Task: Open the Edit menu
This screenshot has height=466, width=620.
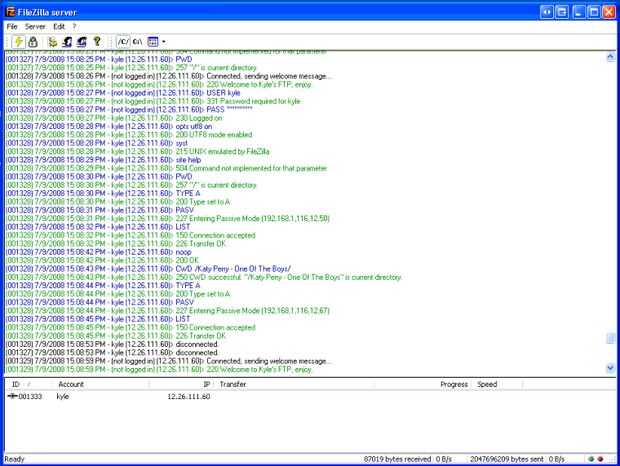Action: click(59, 26)
